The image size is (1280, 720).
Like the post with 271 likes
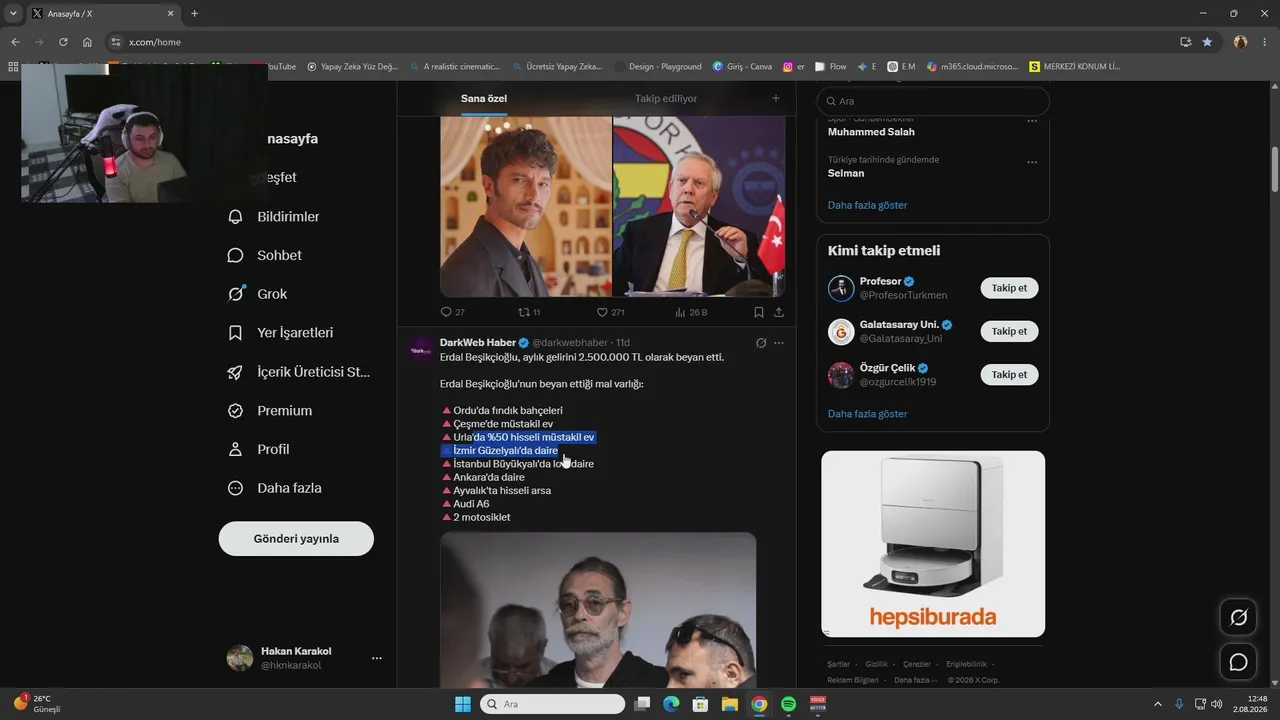(x=610, y=312)
